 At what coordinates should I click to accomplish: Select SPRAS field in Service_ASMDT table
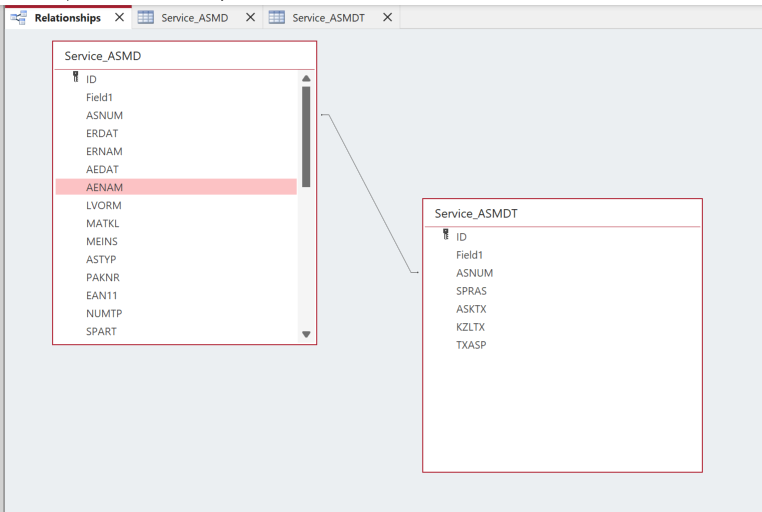tap(471, 291)
